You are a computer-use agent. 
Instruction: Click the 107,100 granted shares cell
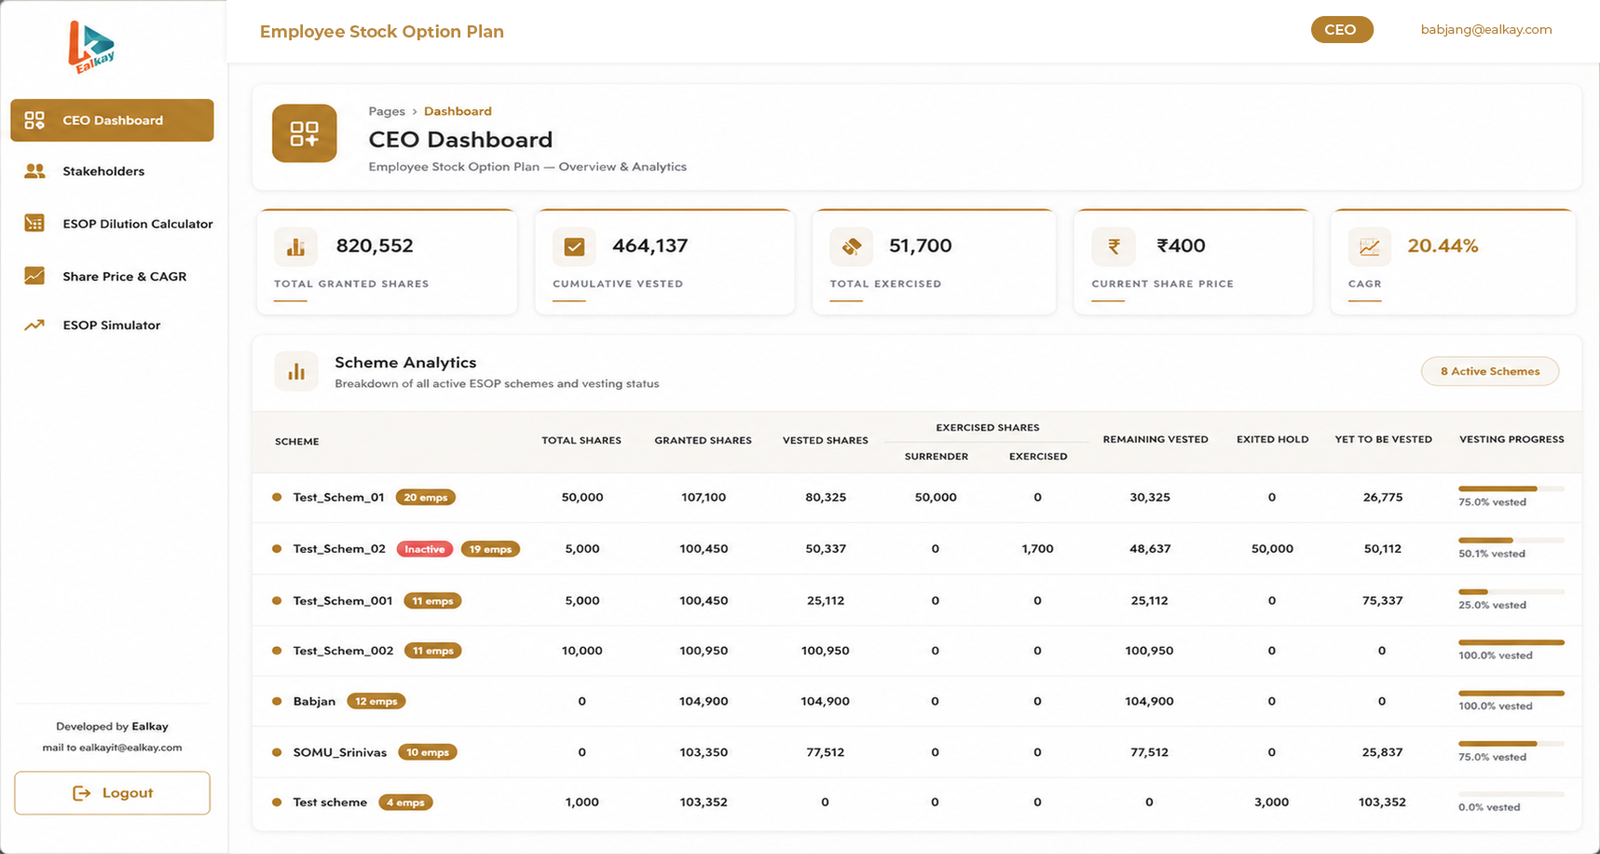click(x=703, y=497)
